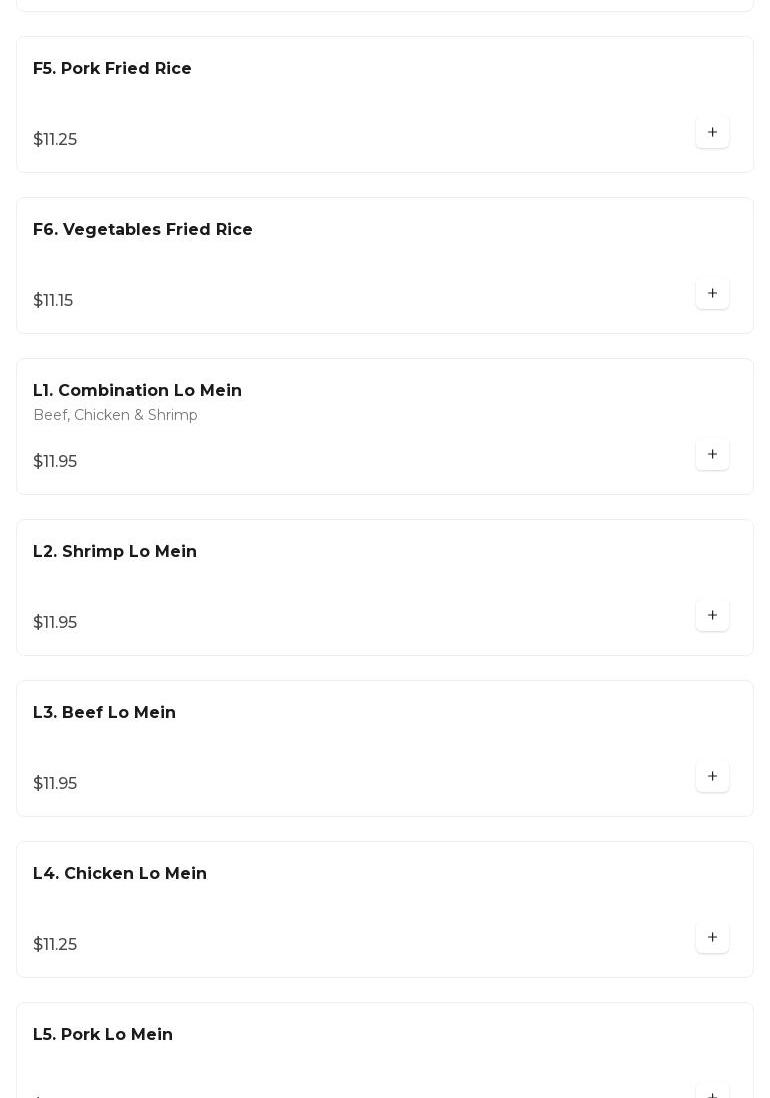Image resolution: width=770 pixels, height=1098 pixels.
Task: Click $11.95 price under Beef Lo Mein
Action: click(55, 784)
